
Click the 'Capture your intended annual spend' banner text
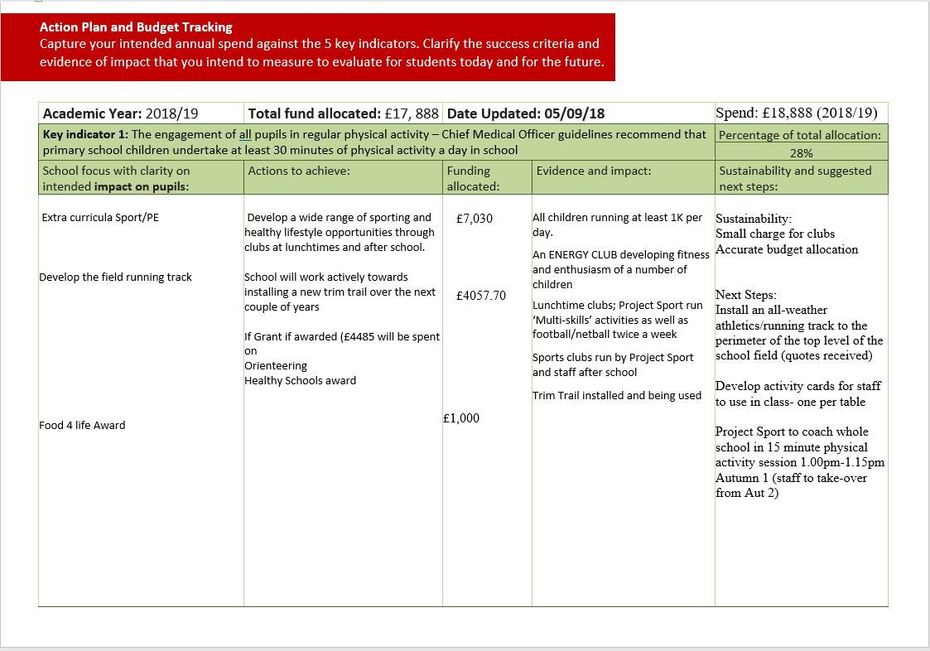(322, 53)
